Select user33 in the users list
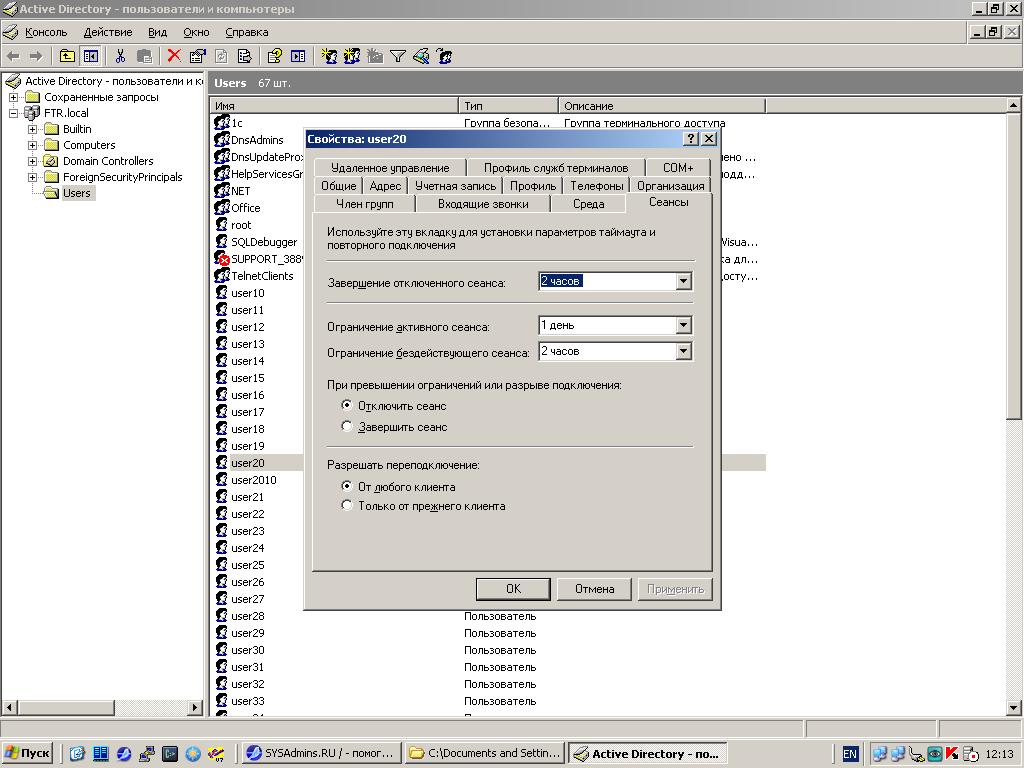This screenshot has width=1024, height=768. point(248,701)
